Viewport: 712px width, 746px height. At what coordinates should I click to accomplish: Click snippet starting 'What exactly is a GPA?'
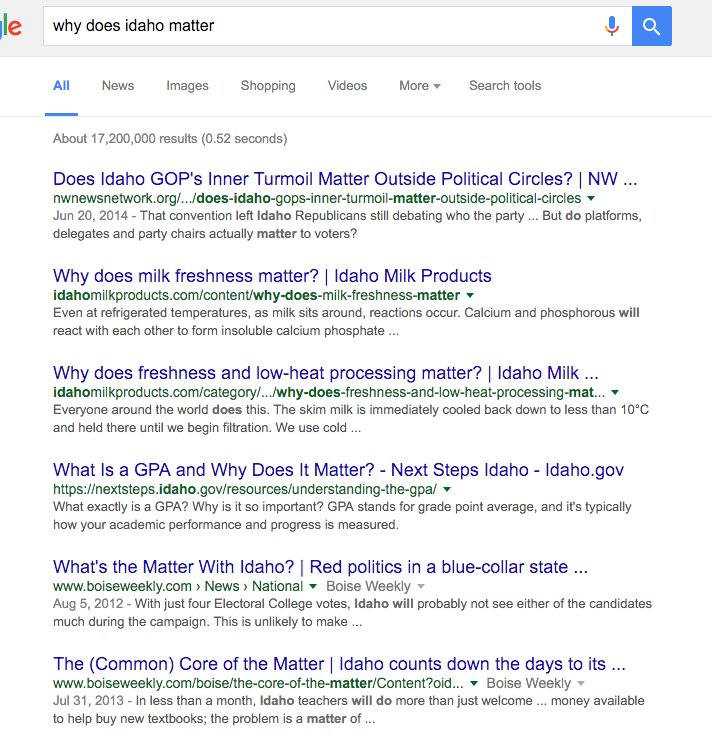342,516
